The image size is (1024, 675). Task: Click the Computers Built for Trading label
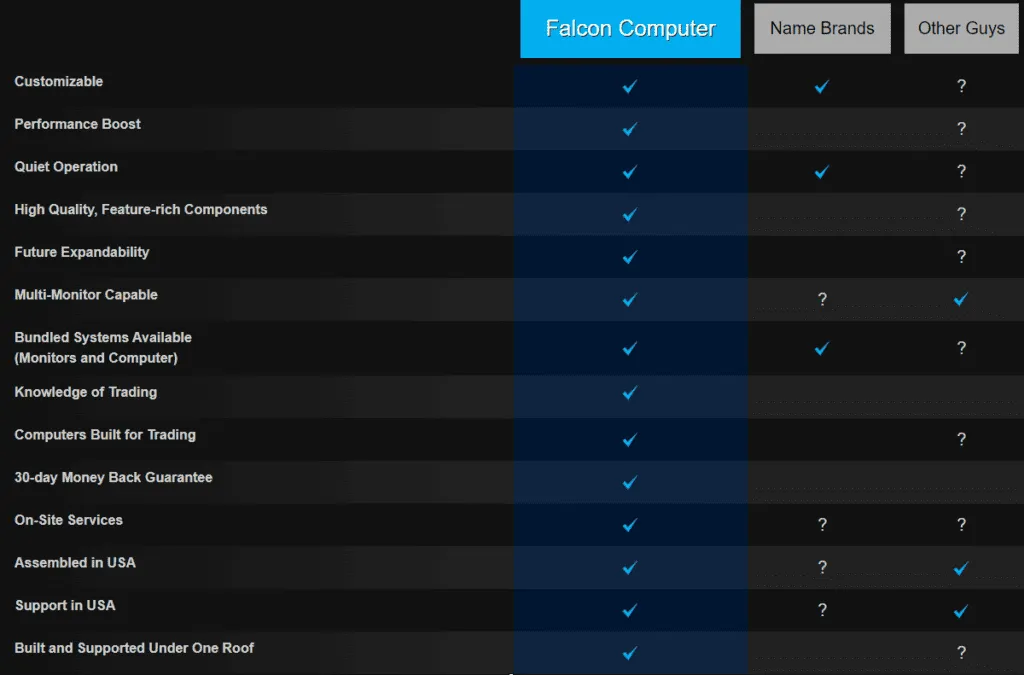point(105,435)
